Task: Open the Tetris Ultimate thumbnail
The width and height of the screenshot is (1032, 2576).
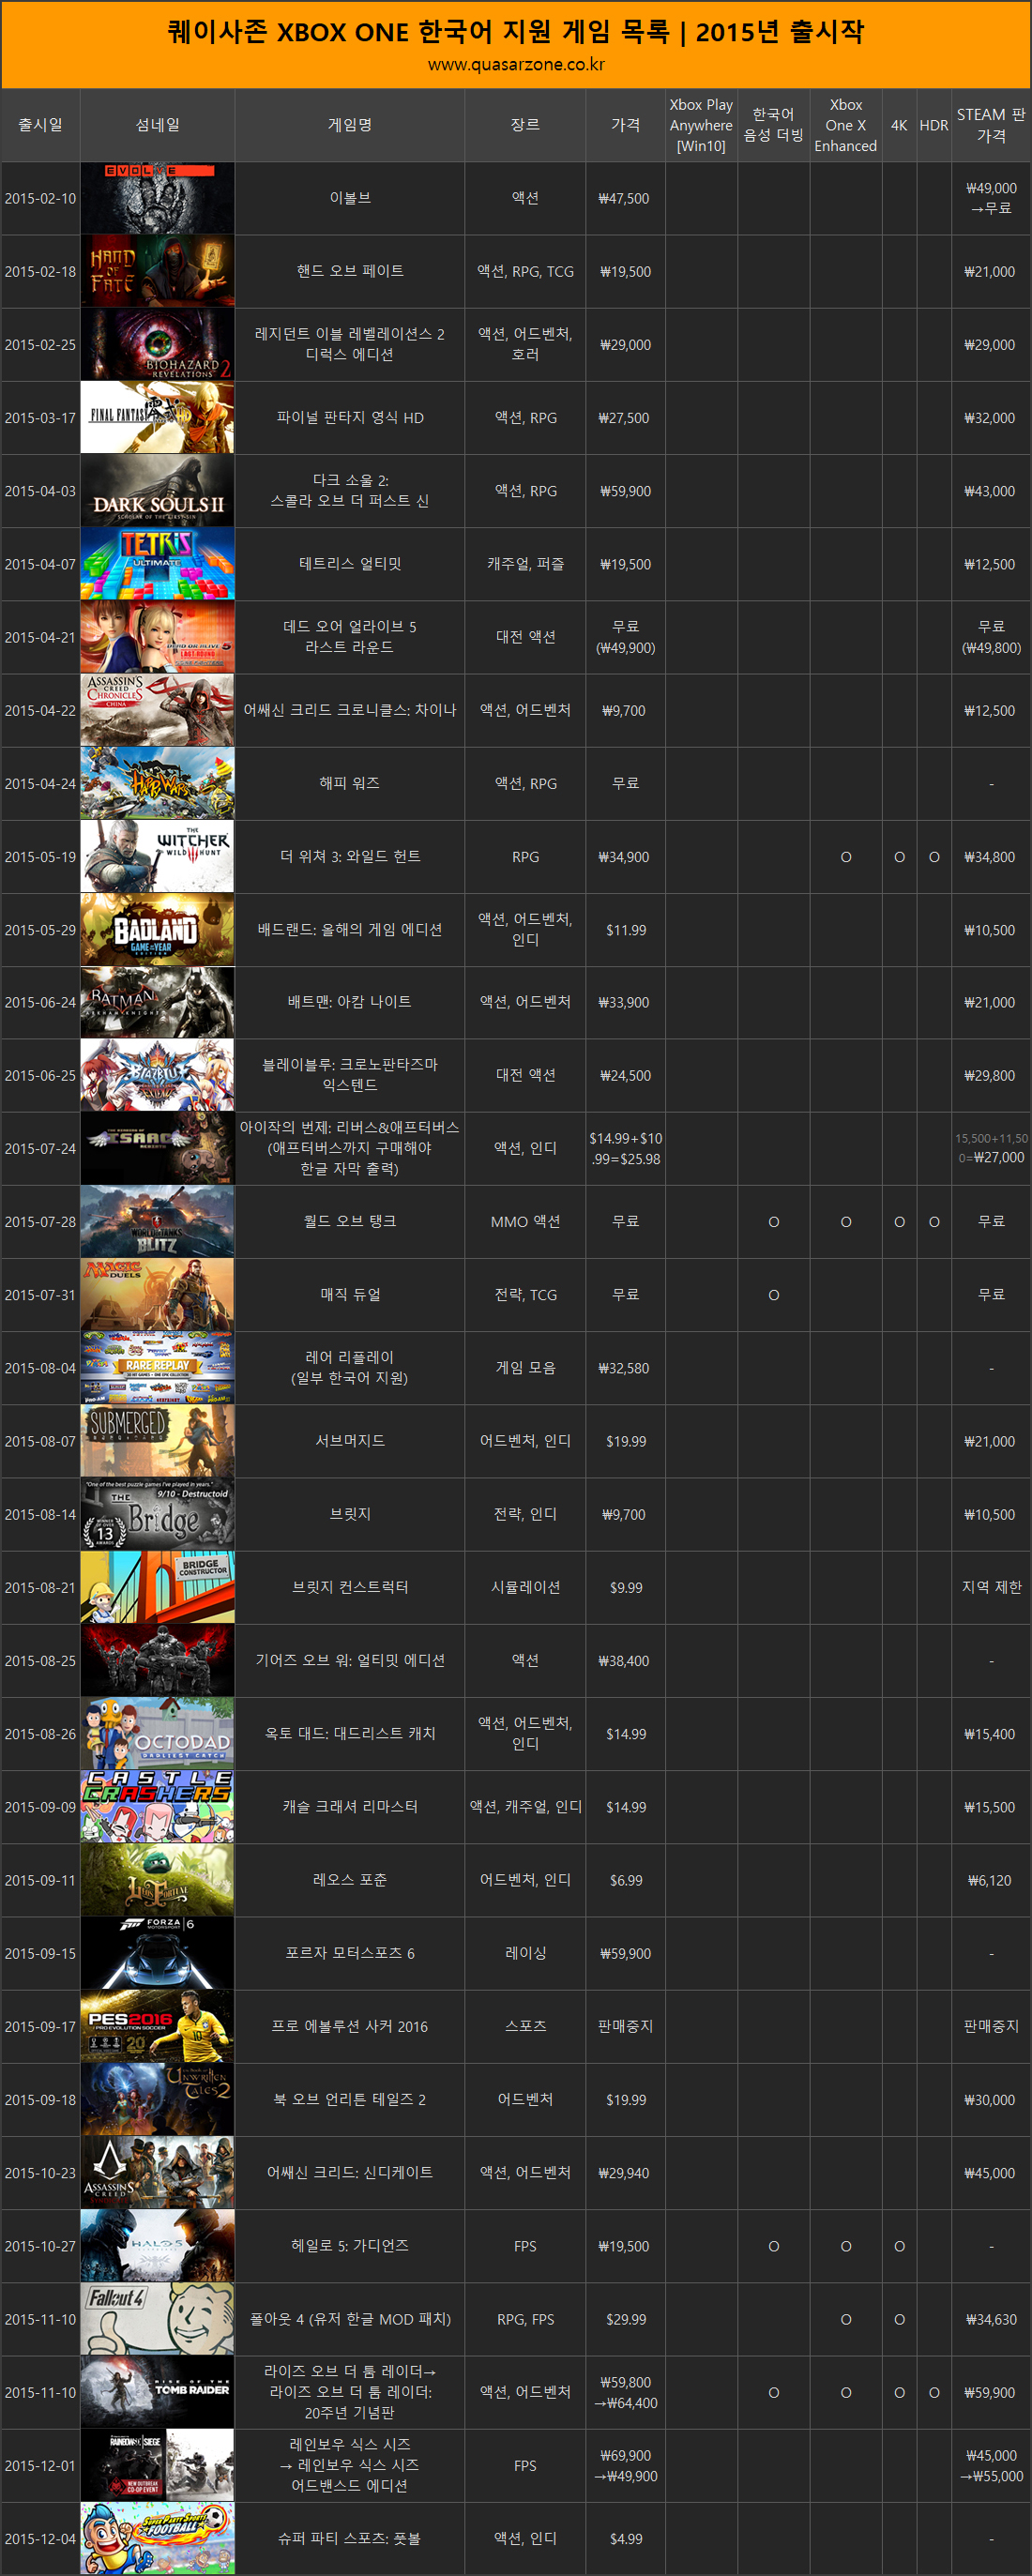Action: [x=158, y=564]
